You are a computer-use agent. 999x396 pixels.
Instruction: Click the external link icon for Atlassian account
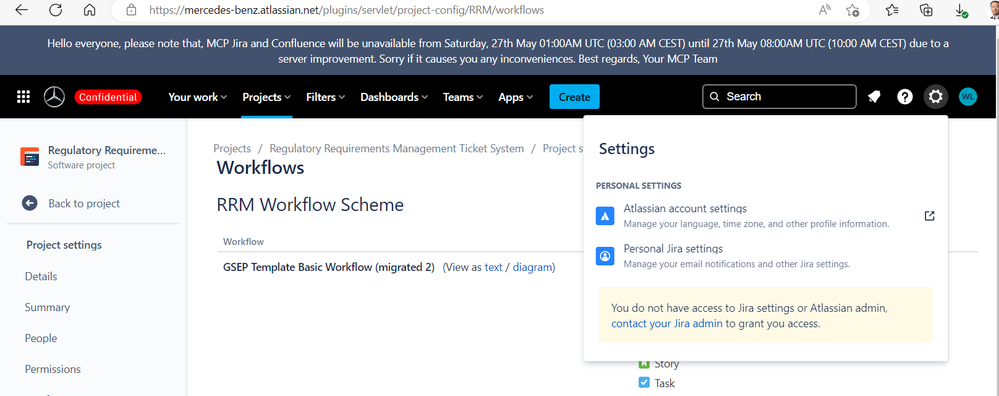(930, 216)
